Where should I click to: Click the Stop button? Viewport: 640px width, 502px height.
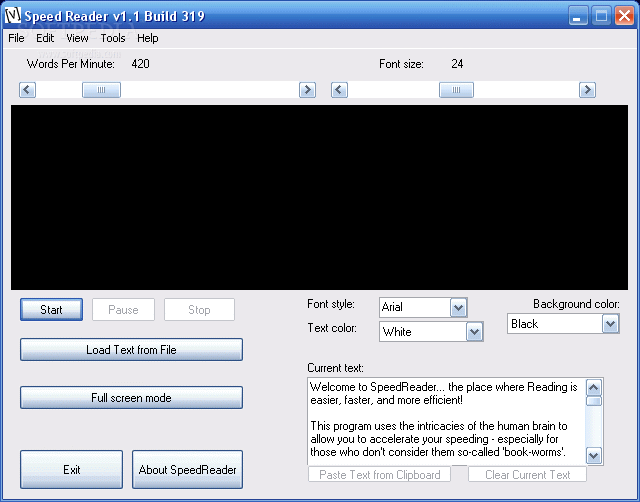point(199,310)
